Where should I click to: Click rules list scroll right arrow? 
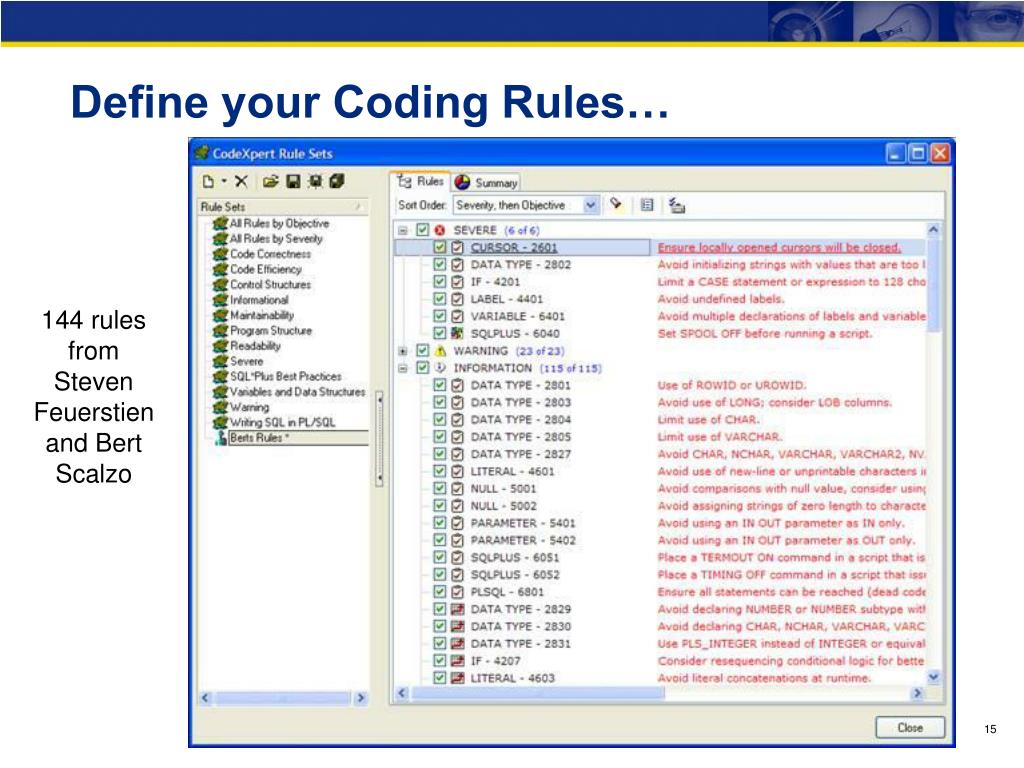(918, 693)
